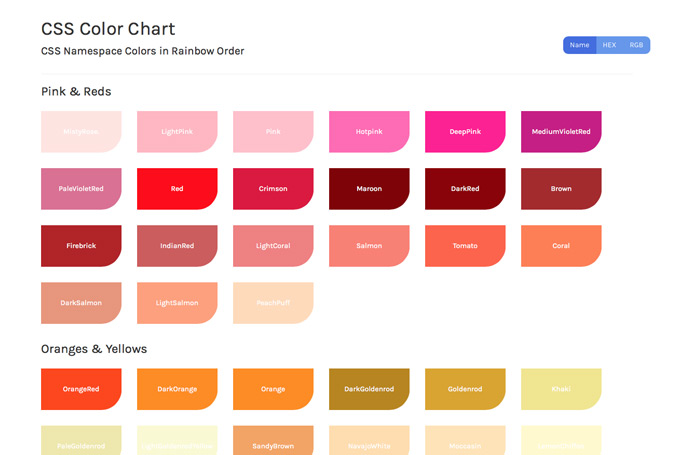Select the Tomato swatch
Screen dimensions: 680x455
point(465,246)
